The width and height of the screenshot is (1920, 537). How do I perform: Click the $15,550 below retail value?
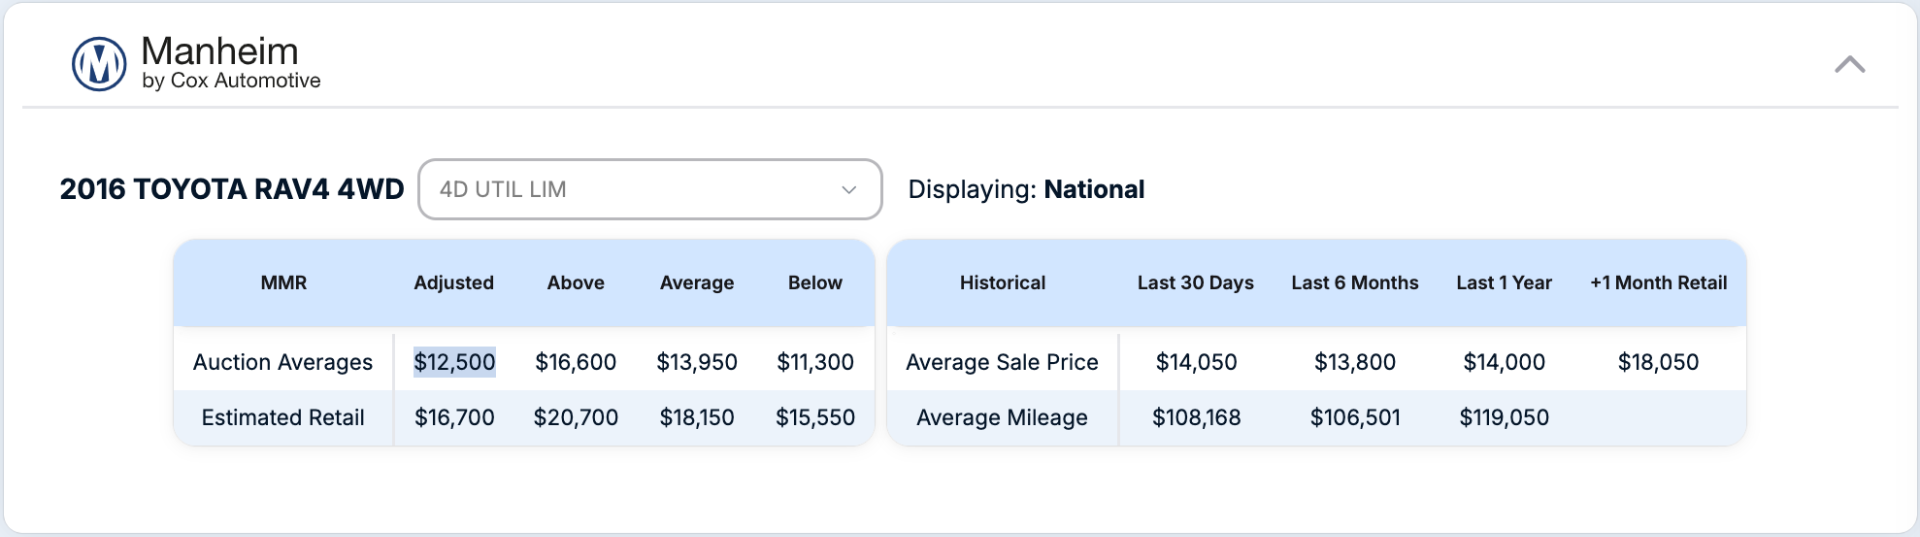816,417
